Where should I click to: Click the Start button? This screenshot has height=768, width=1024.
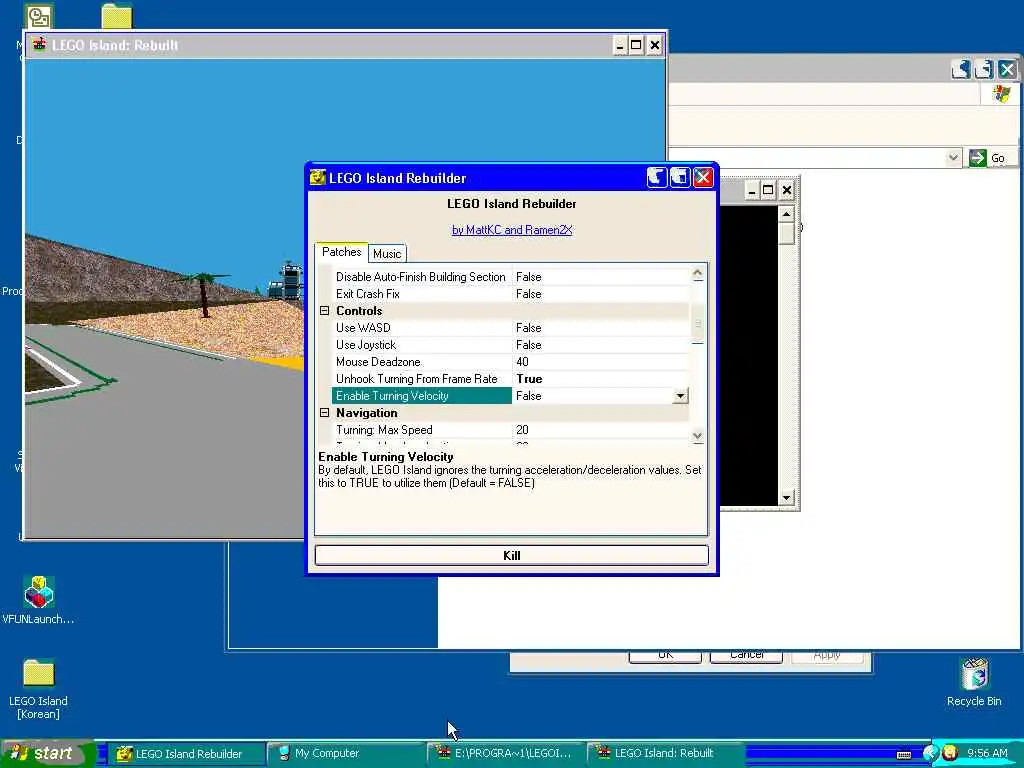click(48, 754)
